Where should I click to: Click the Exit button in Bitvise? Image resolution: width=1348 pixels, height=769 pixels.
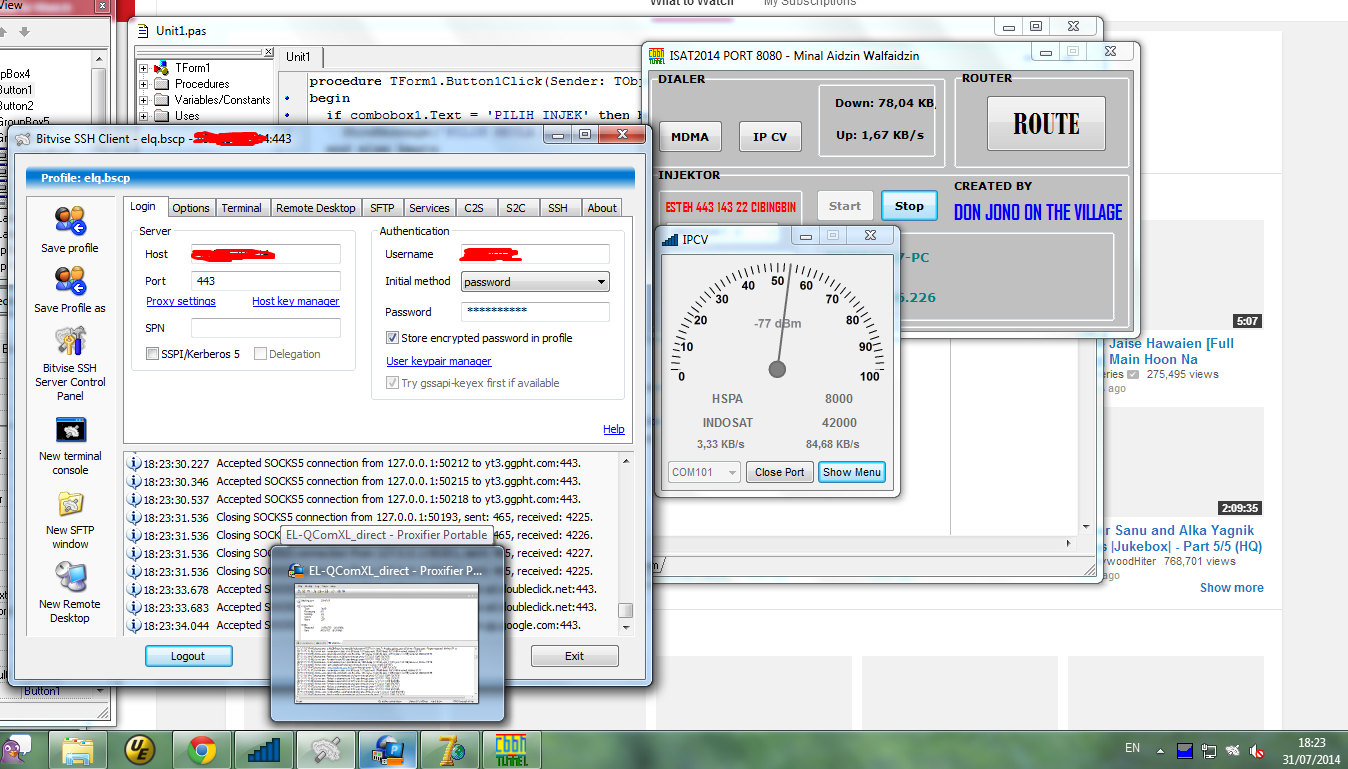(x=574, y=656)
